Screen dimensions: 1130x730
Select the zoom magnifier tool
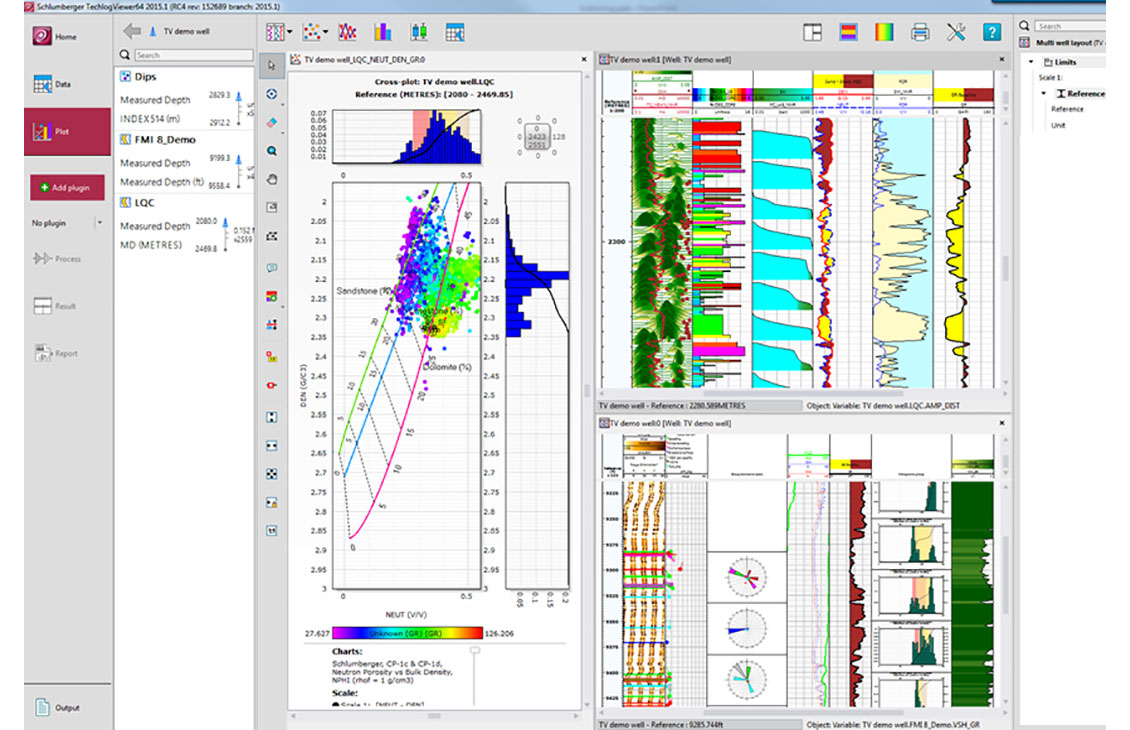(x=272, y=151)
